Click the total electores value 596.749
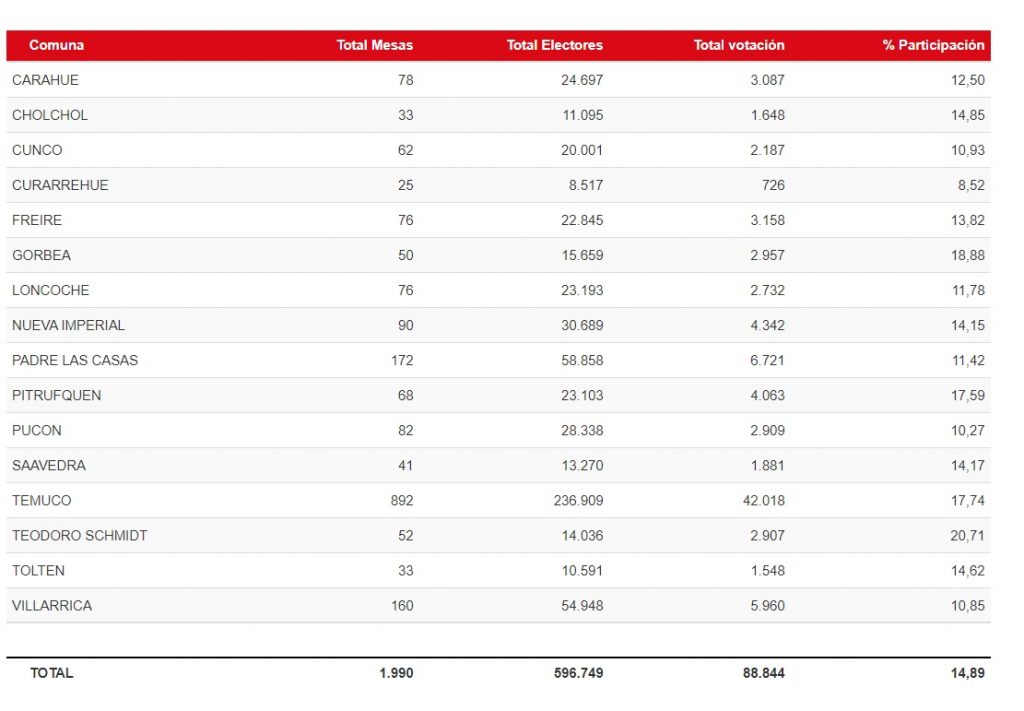Image resolution: width=1024 pixels, height=711 pixels. tap(579, 673)
